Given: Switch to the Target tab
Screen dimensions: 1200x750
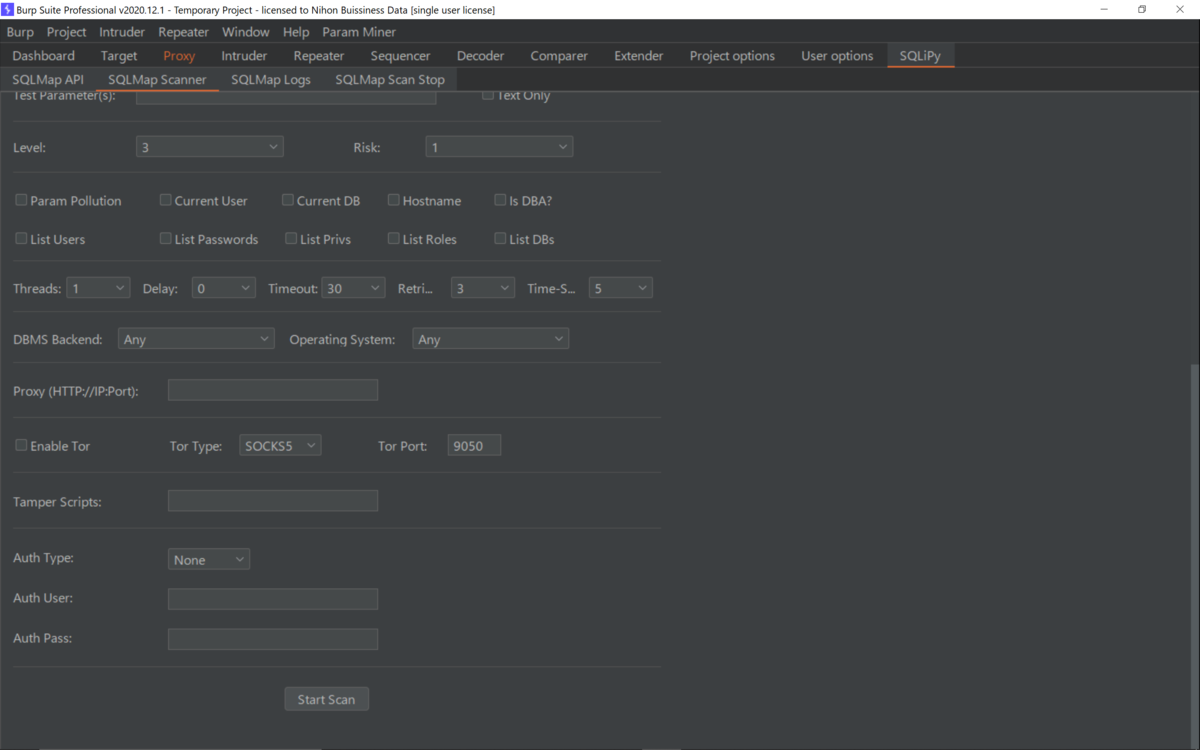Looking at the screenshot, I should (119, 56).
